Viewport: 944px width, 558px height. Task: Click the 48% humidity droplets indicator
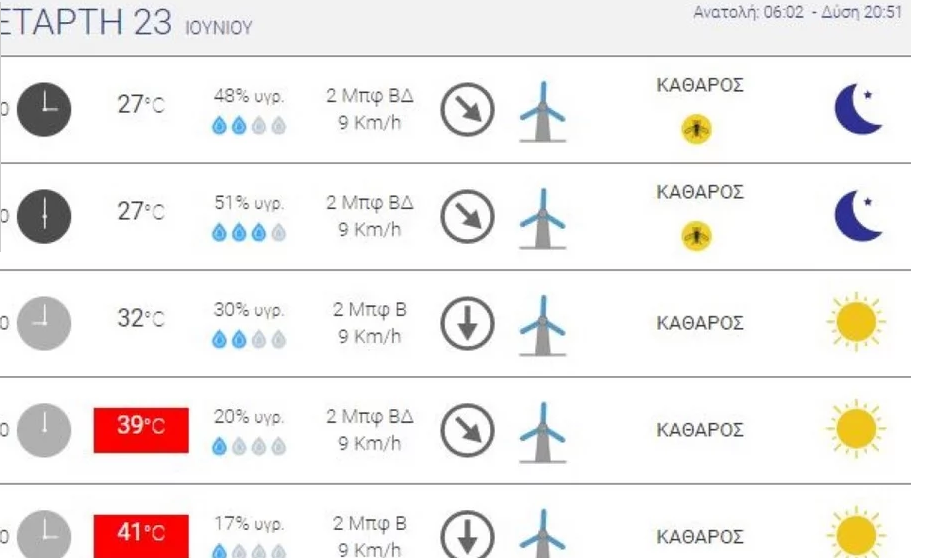click(x=249, y=125)
